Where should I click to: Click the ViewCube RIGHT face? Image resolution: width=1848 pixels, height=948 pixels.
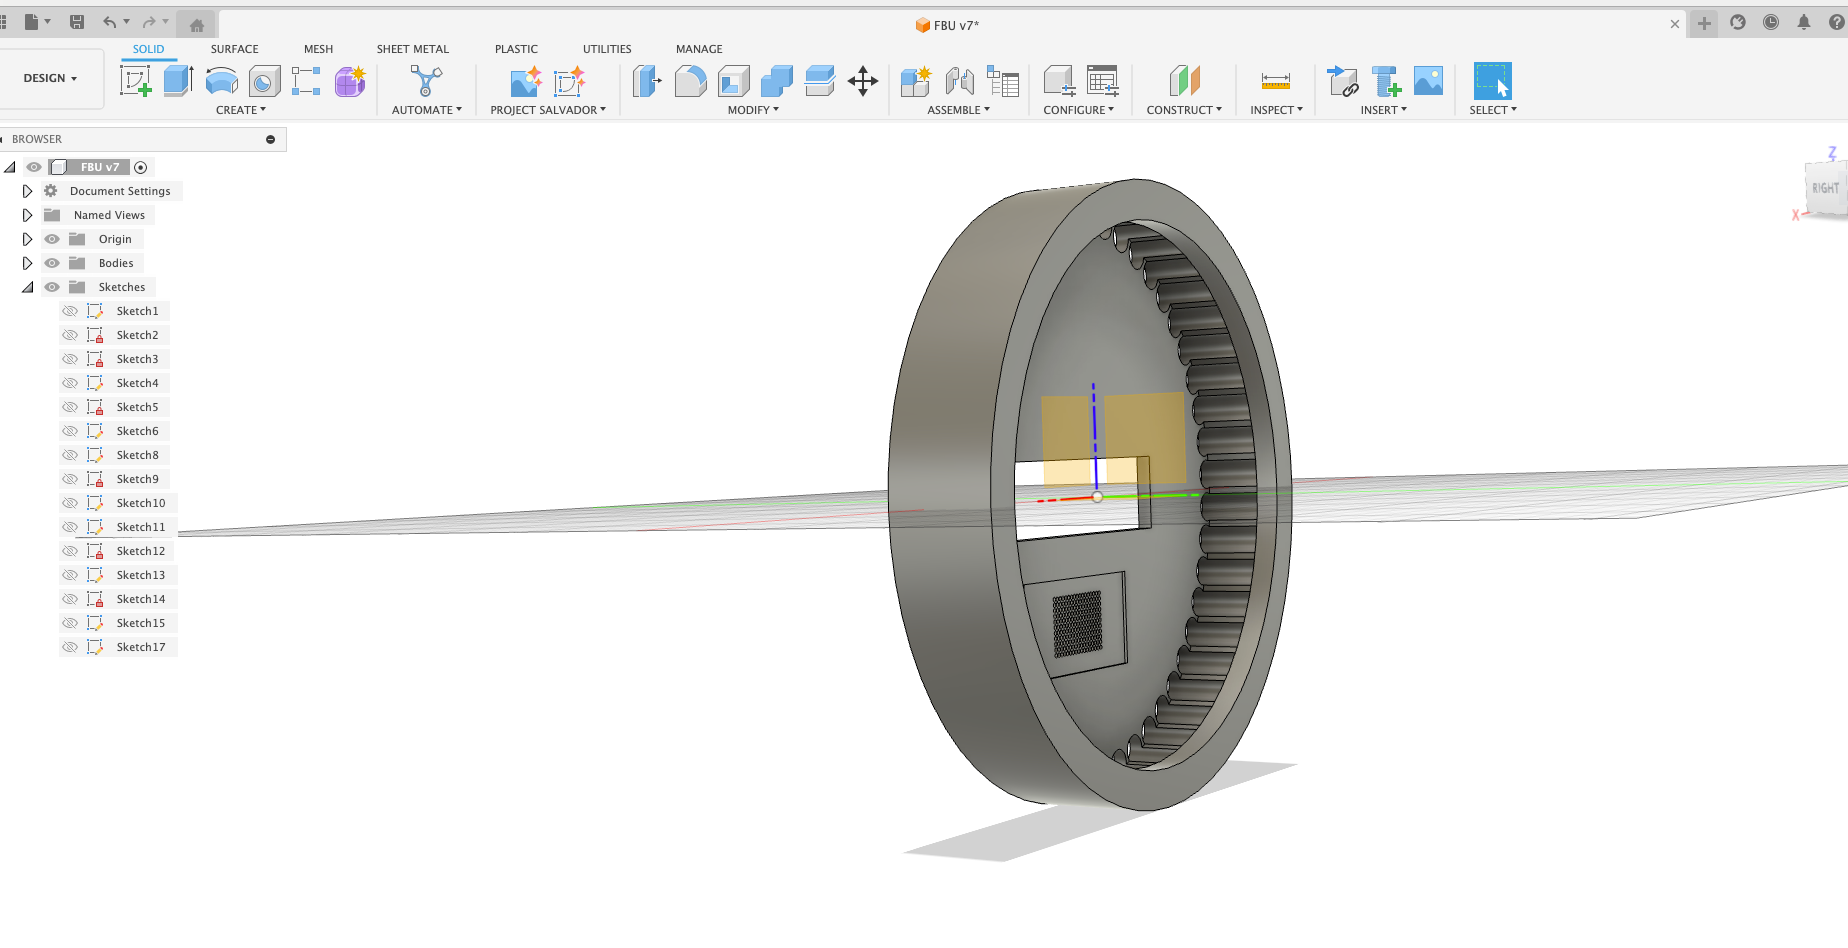pos(1825,188)
